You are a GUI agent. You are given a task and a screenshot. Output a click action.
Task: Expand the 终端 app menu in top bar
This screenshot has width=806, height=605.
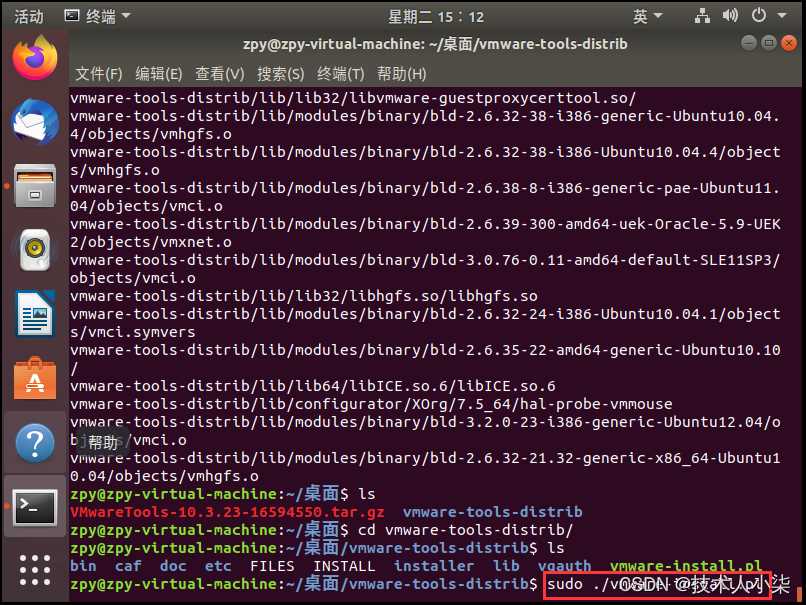point(97,16)
